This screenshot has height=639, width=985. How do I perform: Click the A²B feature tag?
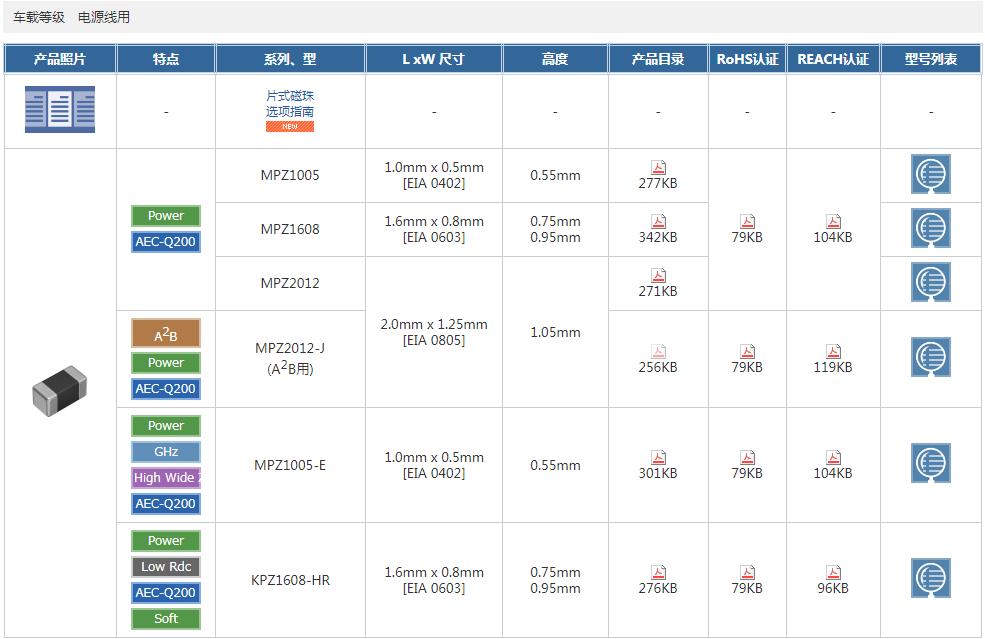coord(166,334)
